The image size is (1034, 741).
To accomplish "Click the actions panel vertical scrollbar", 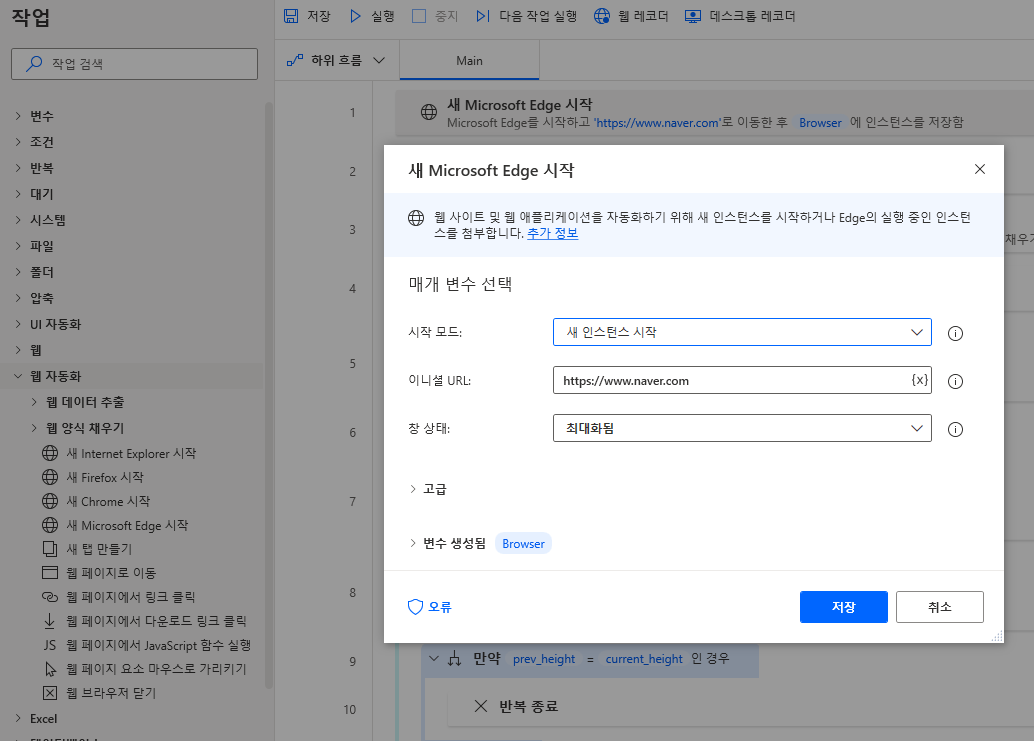I will (268, 396).
